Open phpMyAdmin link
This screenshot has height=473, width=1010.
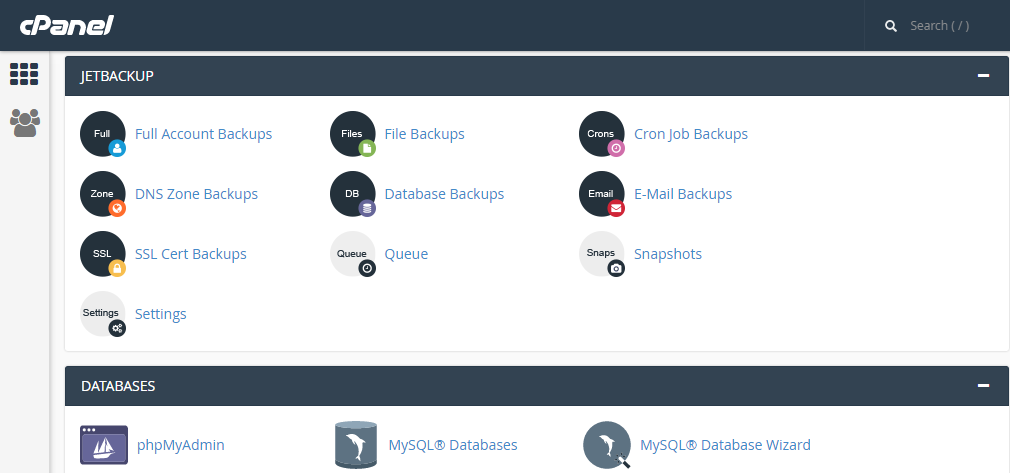[x=181, y=445]
